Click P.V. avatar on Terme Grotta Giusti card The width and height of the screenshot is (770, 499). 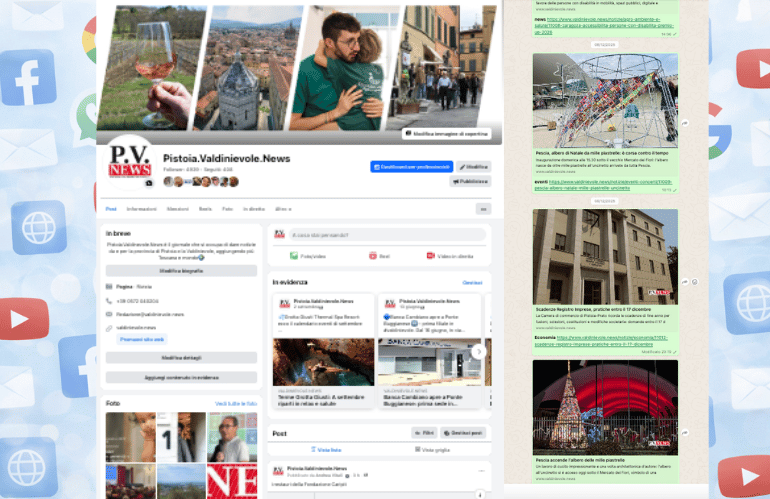[x=284, y=304]
